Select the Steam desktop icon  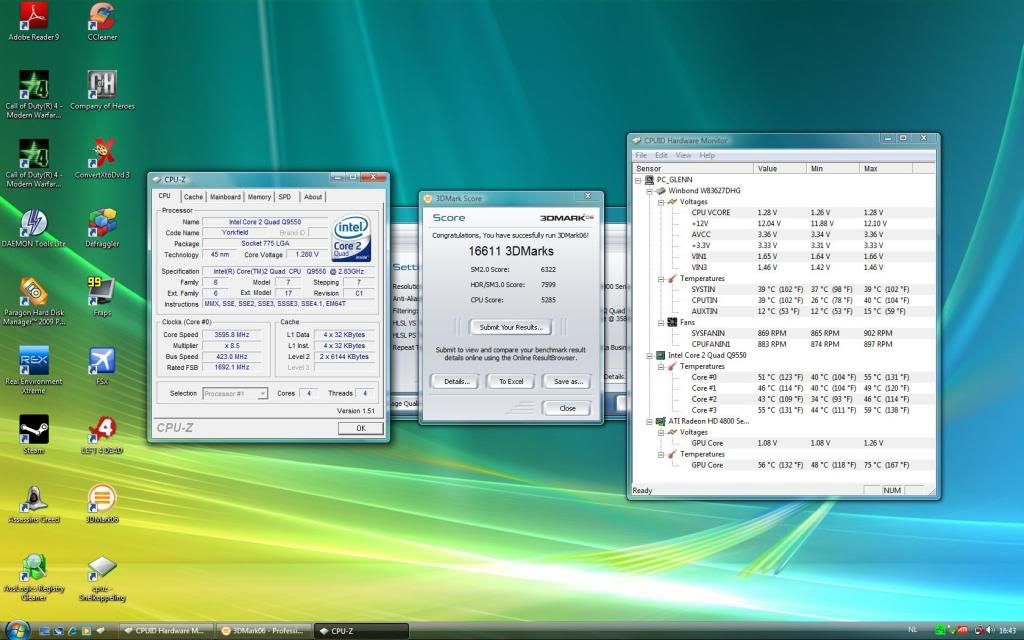[x=33, y=434]
